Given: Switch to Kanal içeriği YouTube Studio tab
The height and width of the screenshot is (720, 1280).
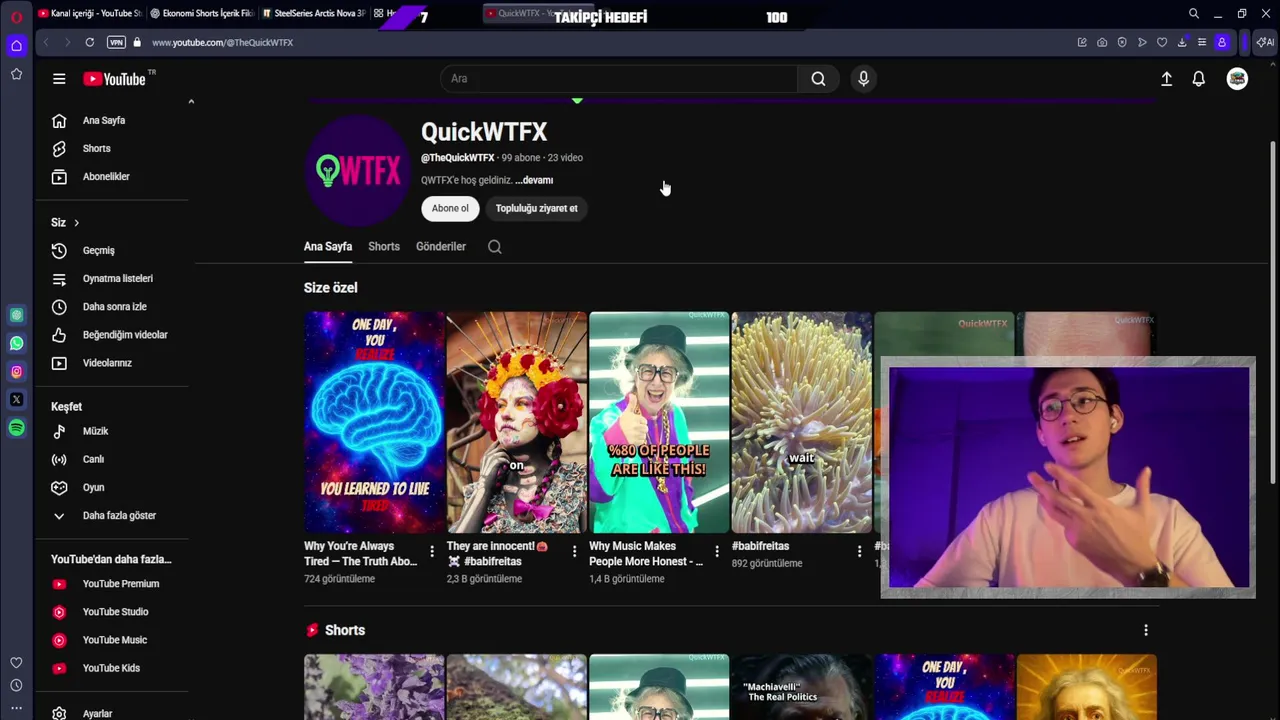Looking at the screenshot, I should pyautogui.click(x=90, y=14).
